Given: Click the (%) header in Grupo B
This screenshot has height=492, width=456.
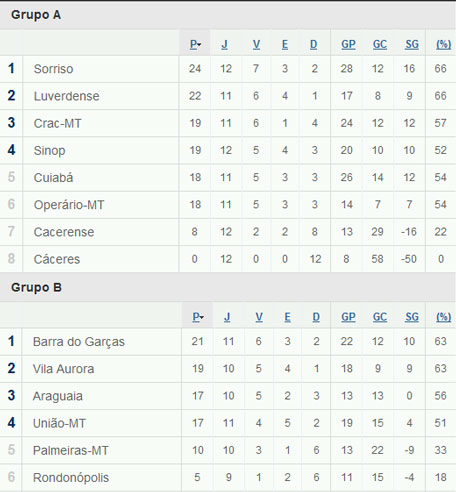Looking at the screenshot, I should pyautogui.click(x=443, y=317).
